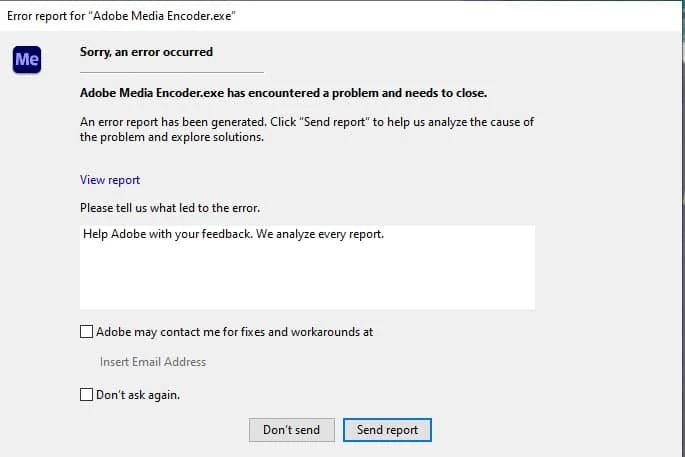Click the Send report button
685x457 pixels.
[x=387, y=430]
